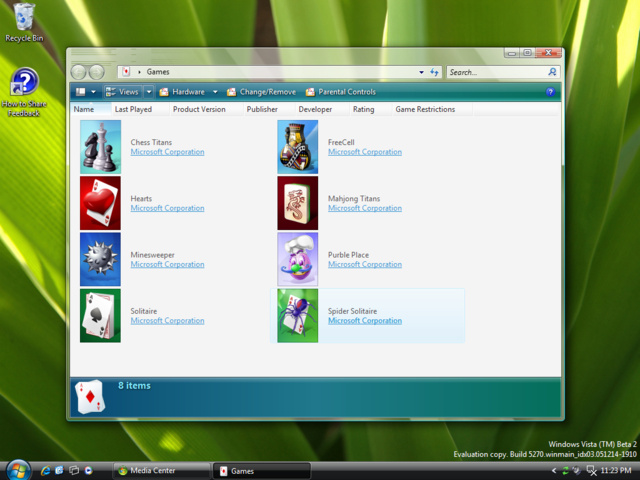Show hidden tray icons chevron

point(554,471)
